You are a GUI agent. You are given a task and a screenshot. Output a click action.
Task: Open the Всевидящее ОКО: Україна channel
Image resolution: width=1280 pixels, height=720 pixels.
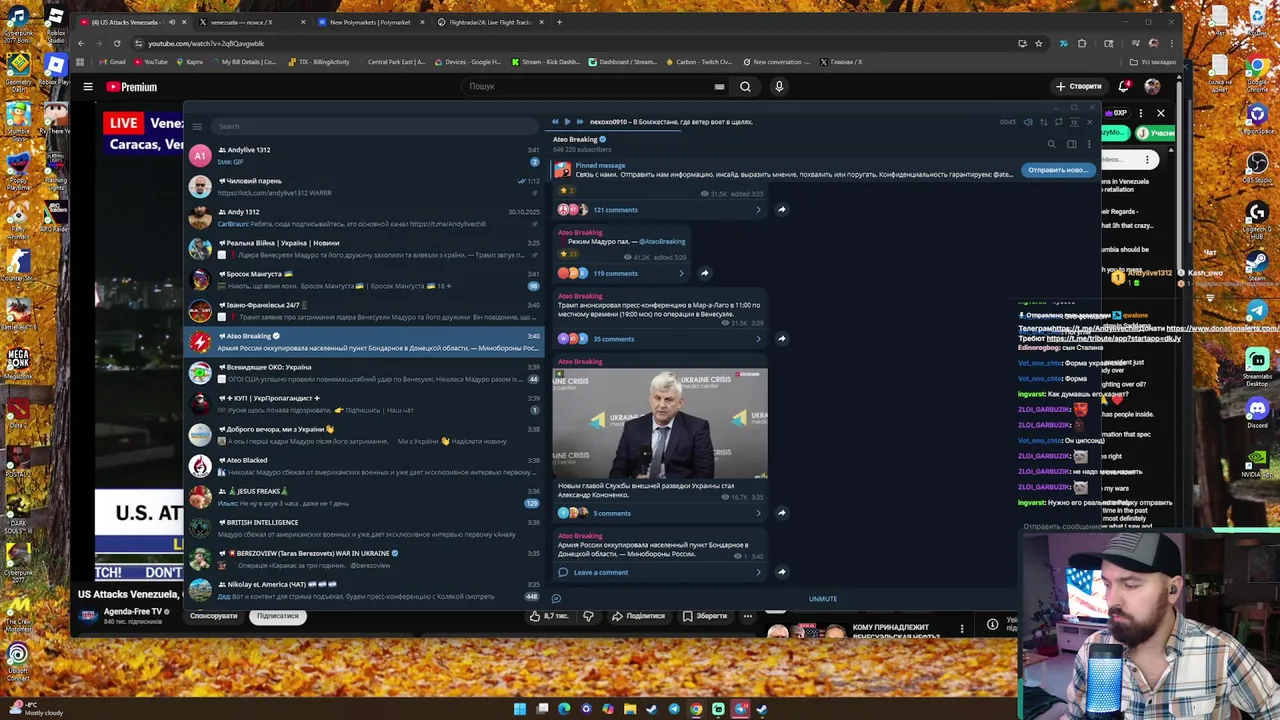pyautogui.click(x=364, y=372)
